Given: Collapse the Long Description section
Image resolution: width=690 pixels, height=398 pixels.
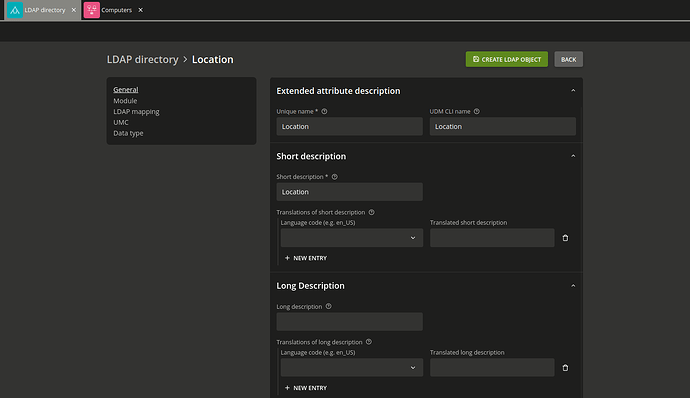Looking at the screenshot, I should click(573, 286).
